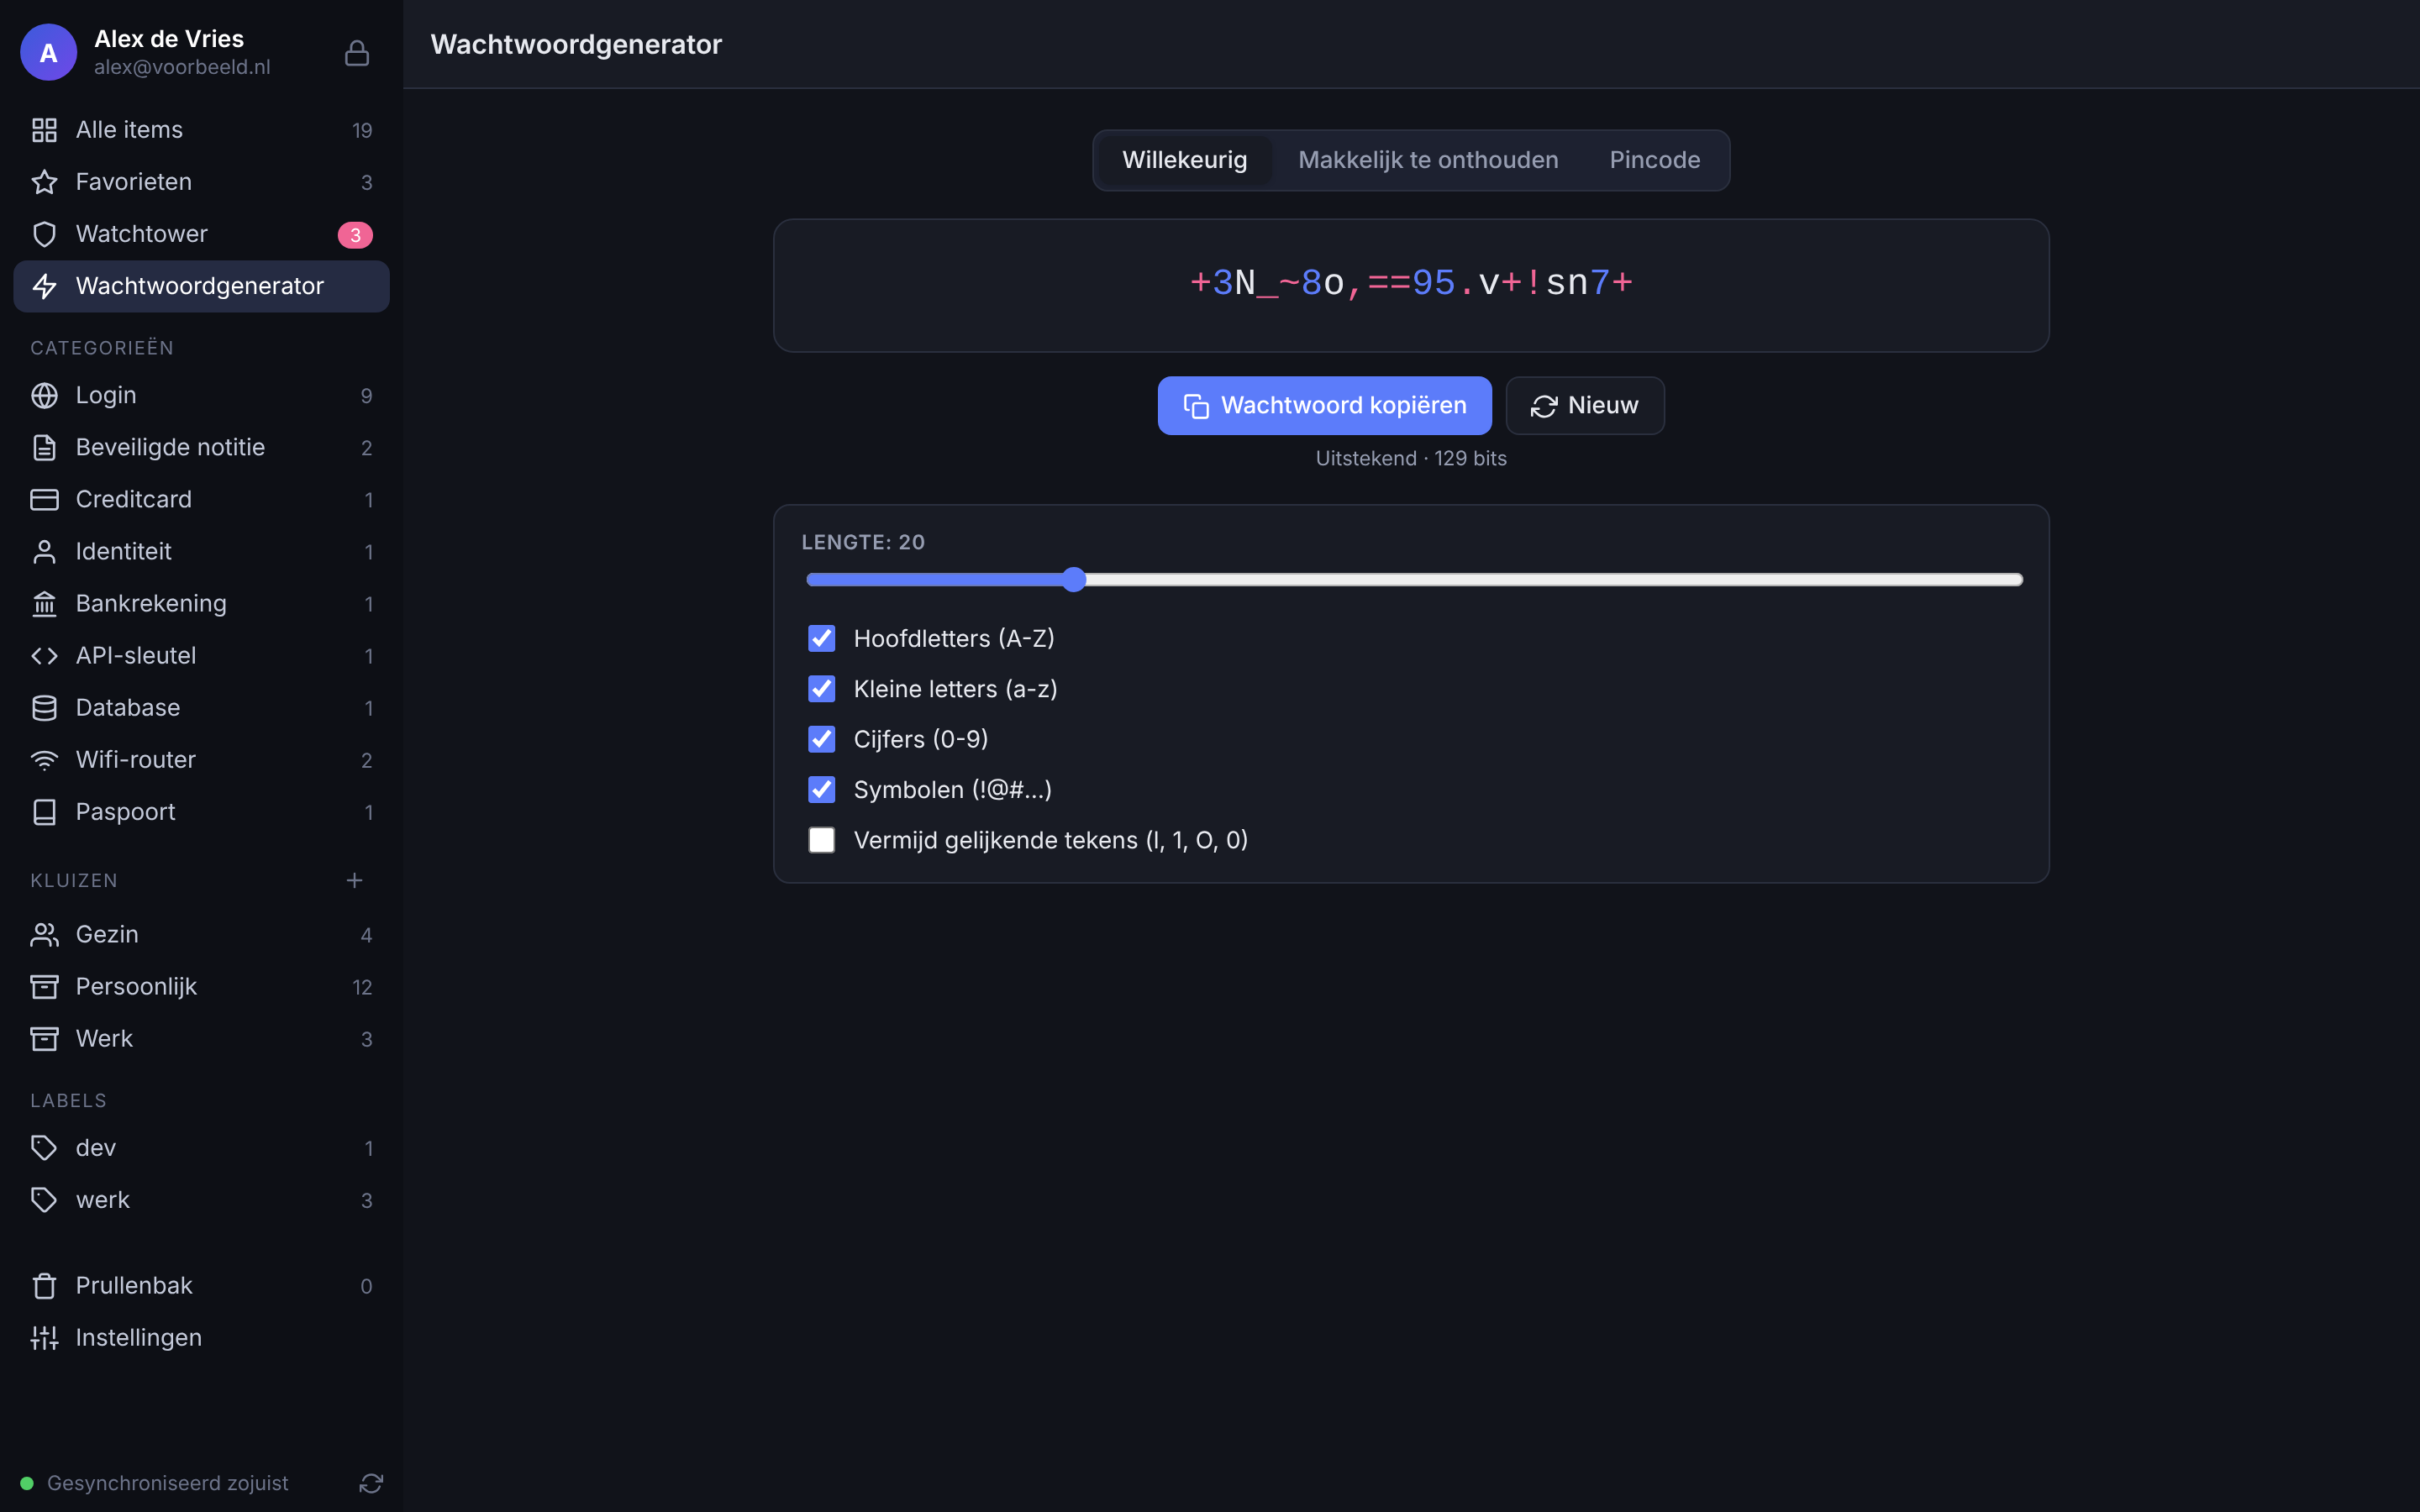Click the generated password text

coord(1411,283)
